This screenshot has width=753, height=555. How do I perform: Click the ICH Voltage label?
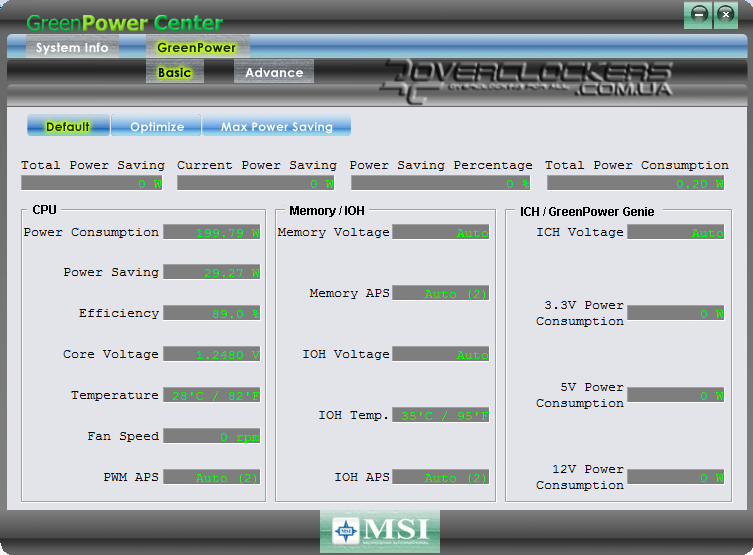[x=580, y=232]
